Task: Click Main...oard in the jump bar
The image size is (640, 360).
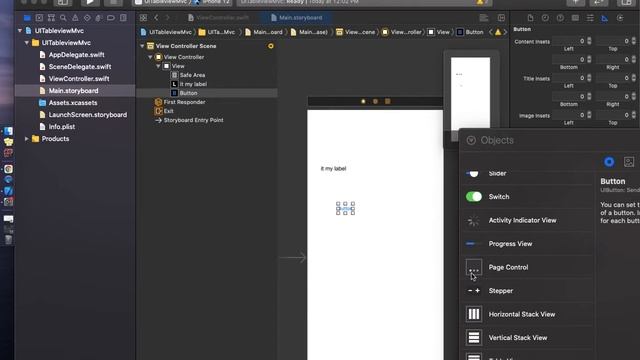Action: pyautogui.click(x=264, y=32)
